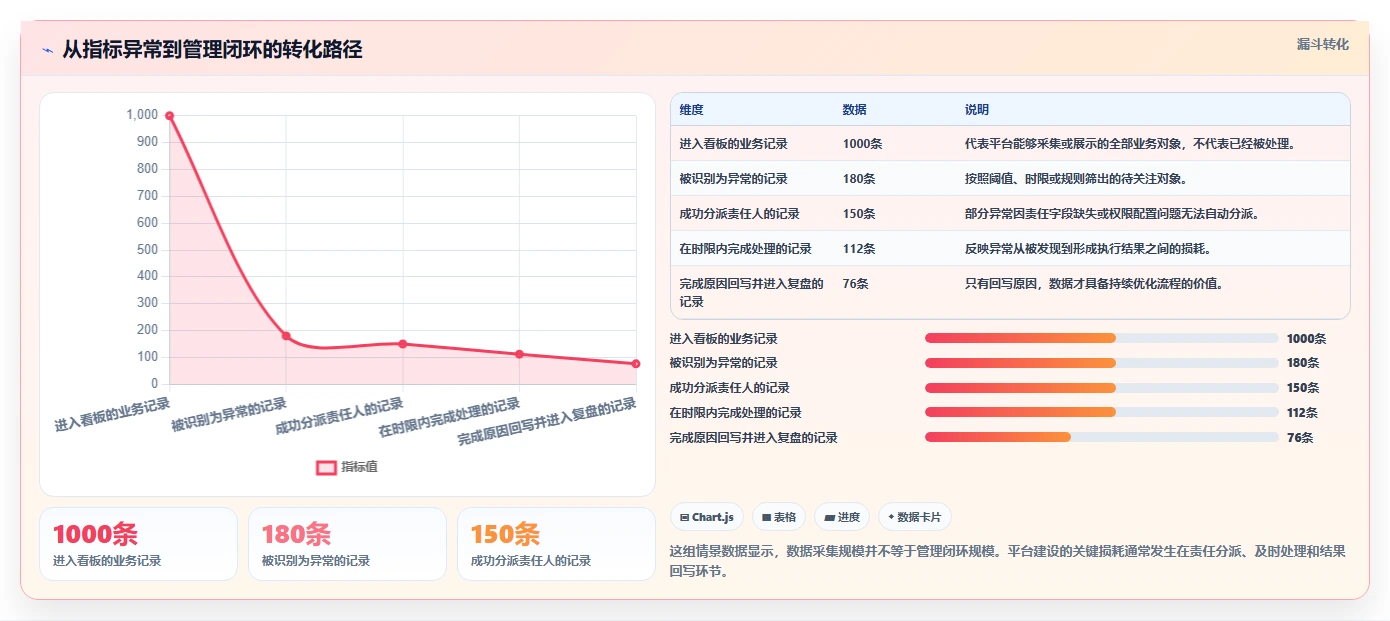The width and height of the screenshot is (1390, 621).
Task: Open the 1000条 stat card
Action: [x=138, y=544]
